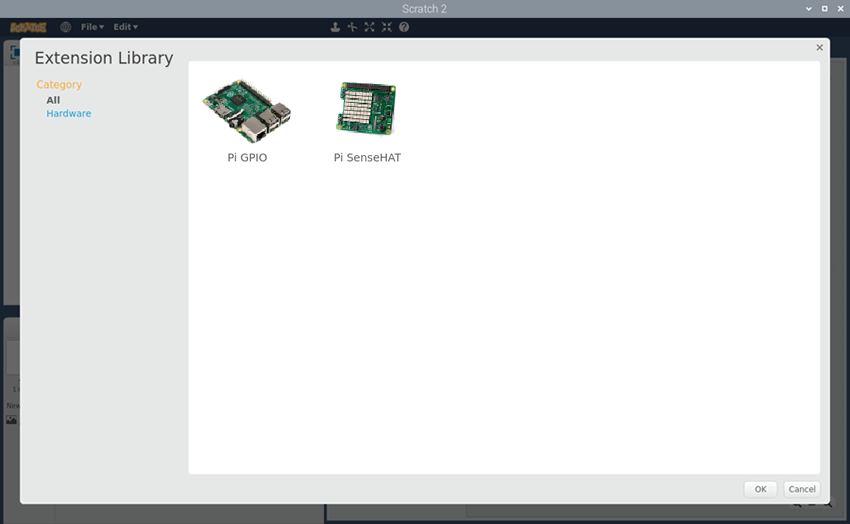This screenshot has height=524, width=850.
Task: Click the Scratch logo
Action: pyautogui.click(x=28, y=27)
